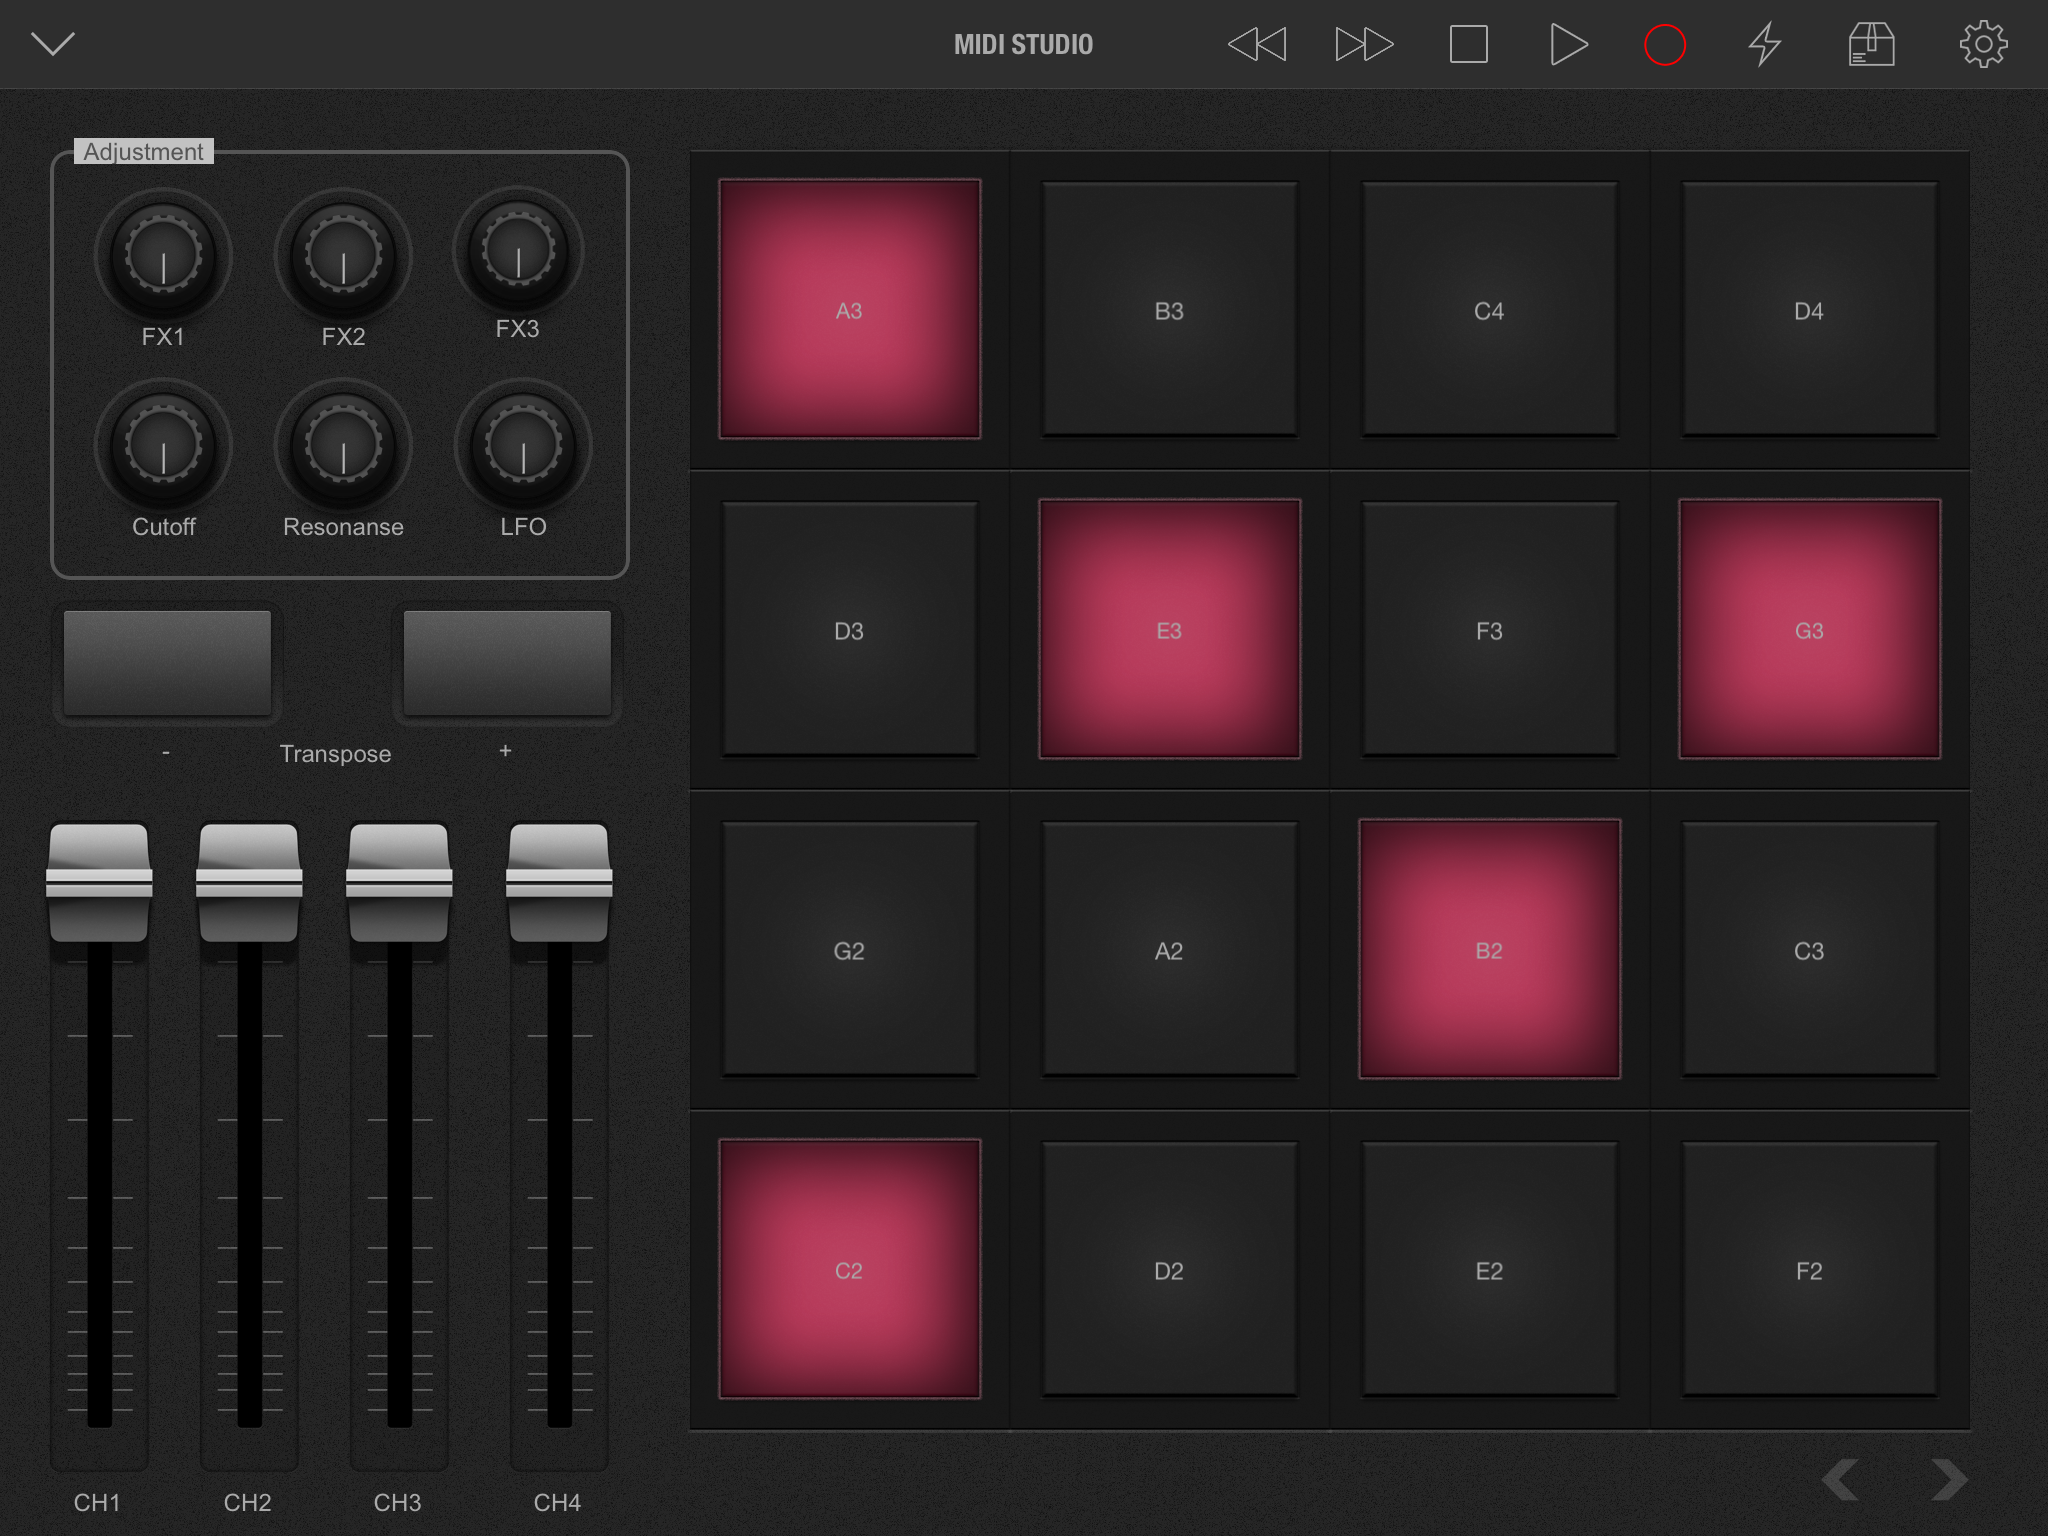
Task: Click the CH1 fader handle
Action: (99, 882)
